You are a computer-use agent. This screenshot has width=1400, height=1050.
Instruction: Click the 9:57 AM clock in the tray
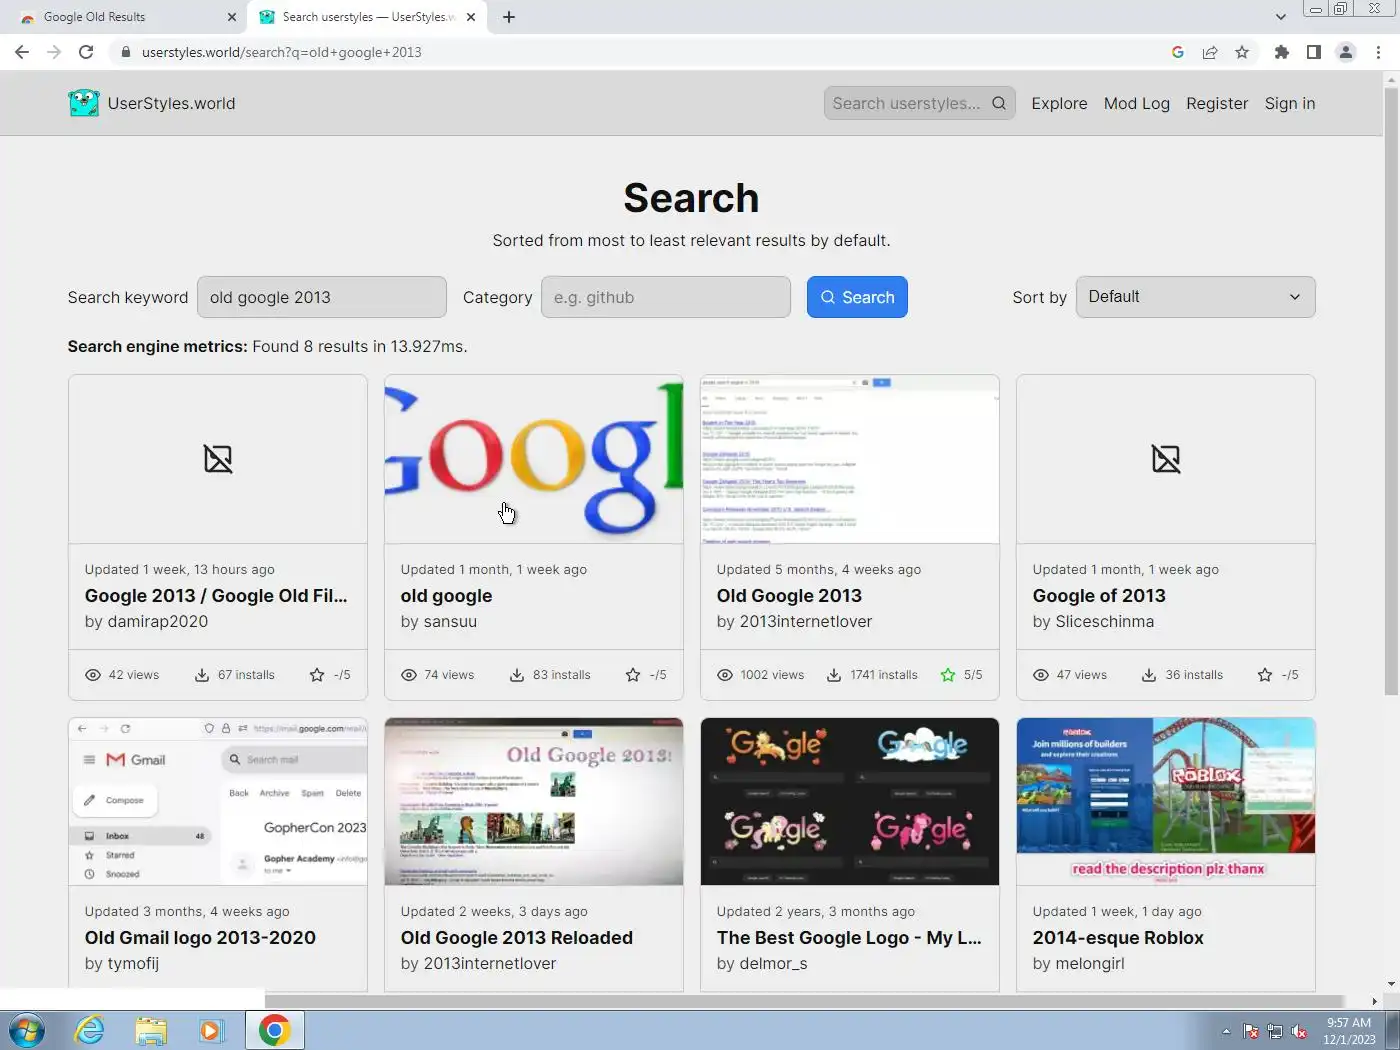pyautogui.click(x=1349, y=1023)
